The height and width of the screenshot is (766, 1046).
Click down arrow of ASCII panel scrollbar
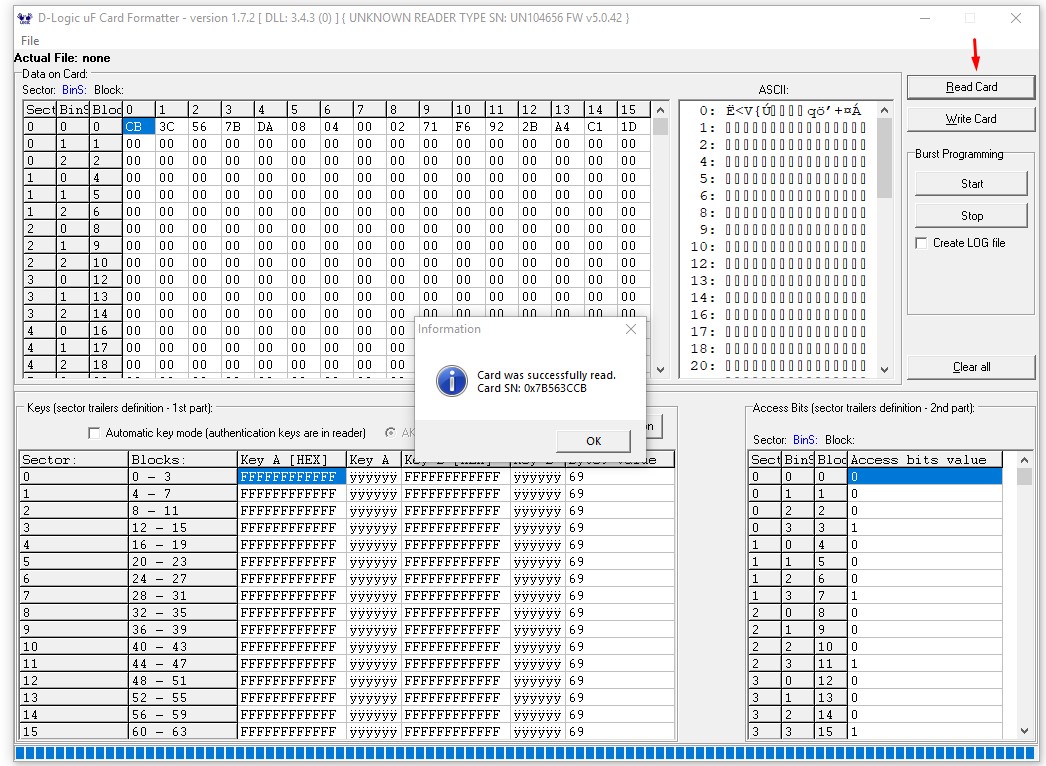click(x=885, y=369)
